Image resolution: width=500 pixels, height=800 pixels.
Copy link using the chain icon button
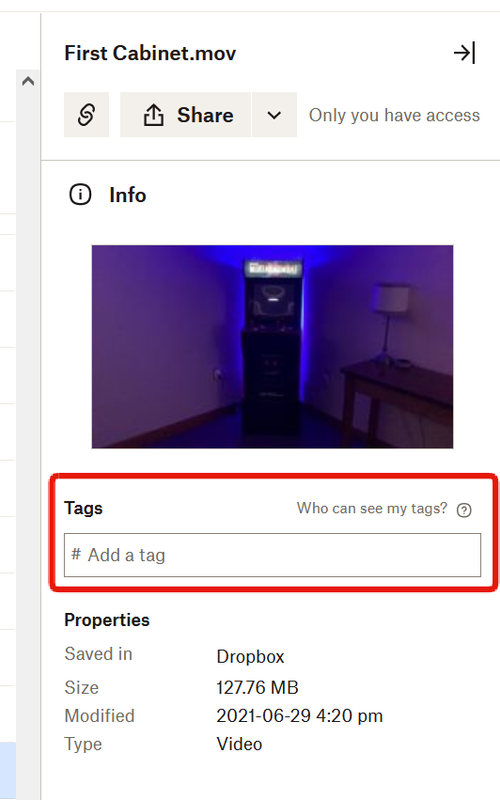click(x=86, y=115)
